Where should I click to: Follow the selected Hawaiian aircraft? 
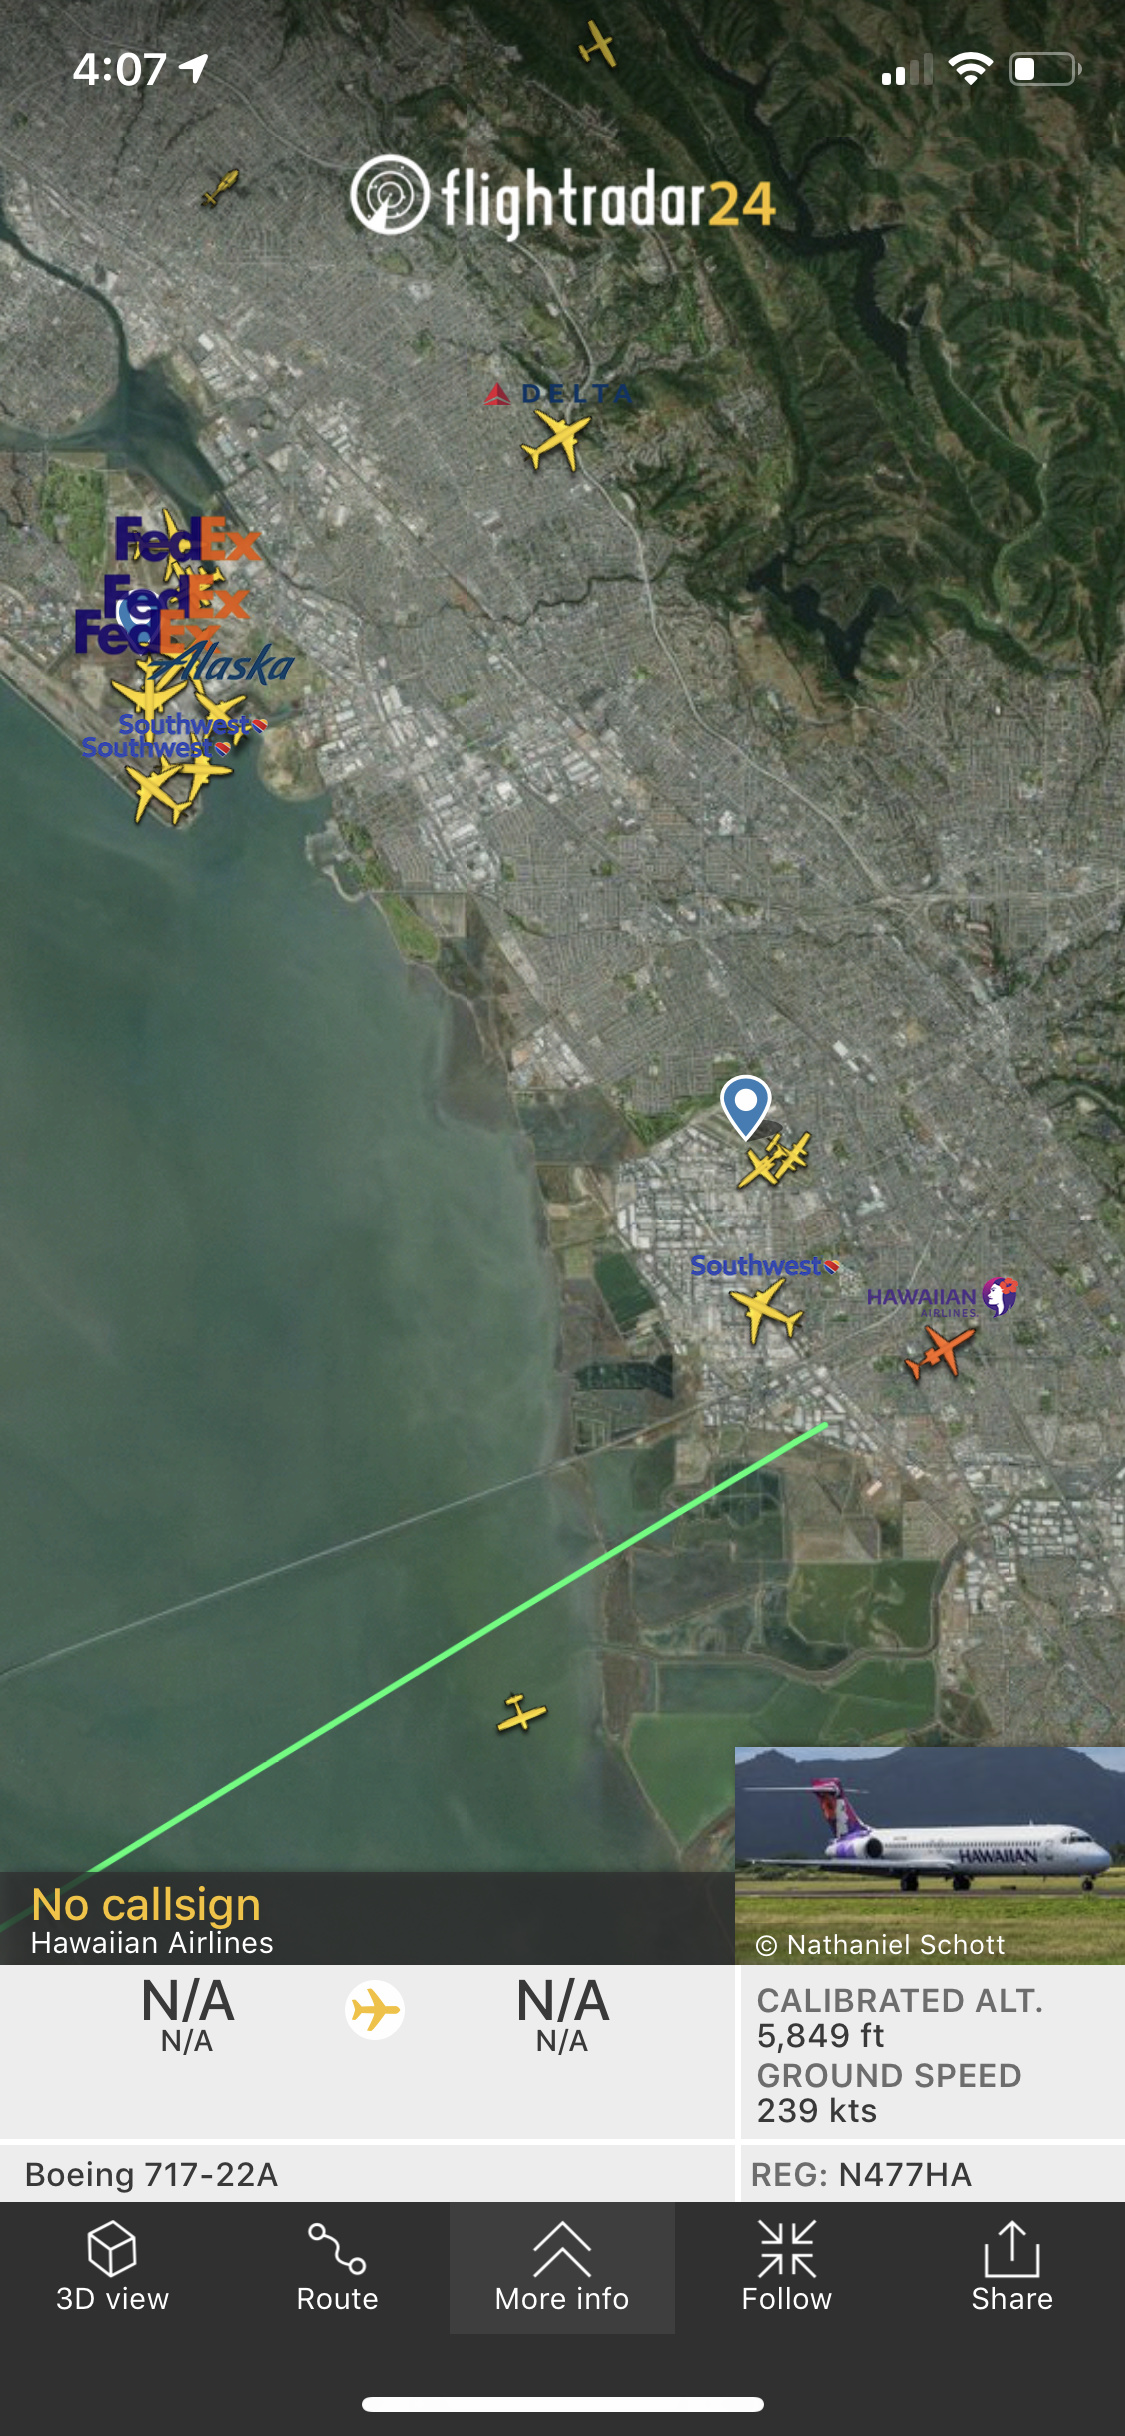[x=787, y=2267]
